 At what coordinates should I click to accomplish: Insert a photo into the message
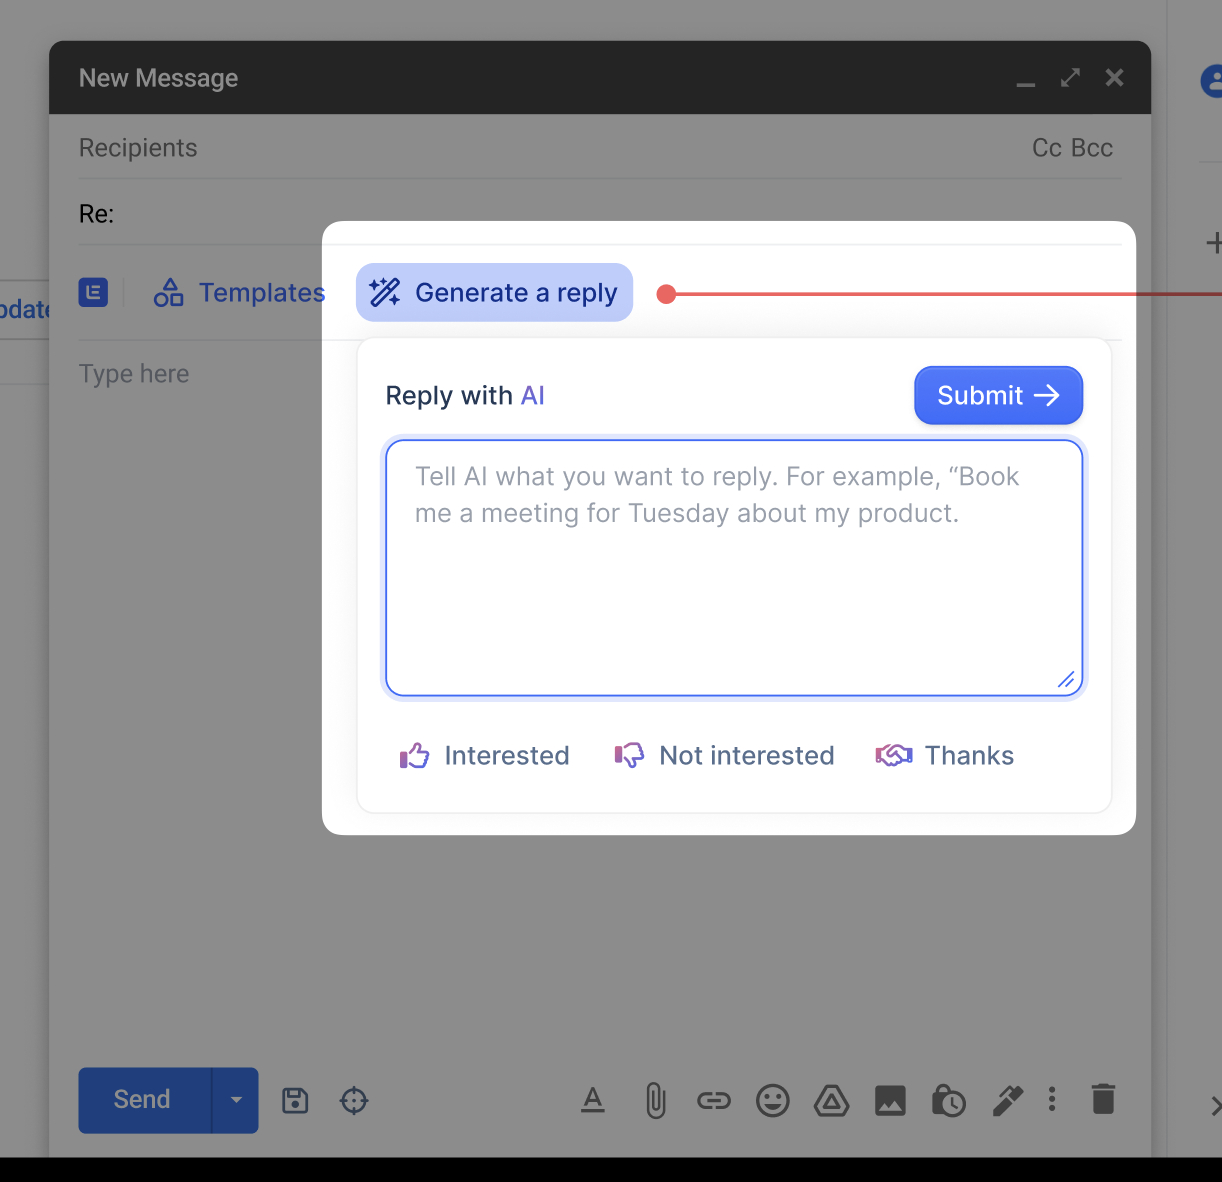pos(891,1100)
